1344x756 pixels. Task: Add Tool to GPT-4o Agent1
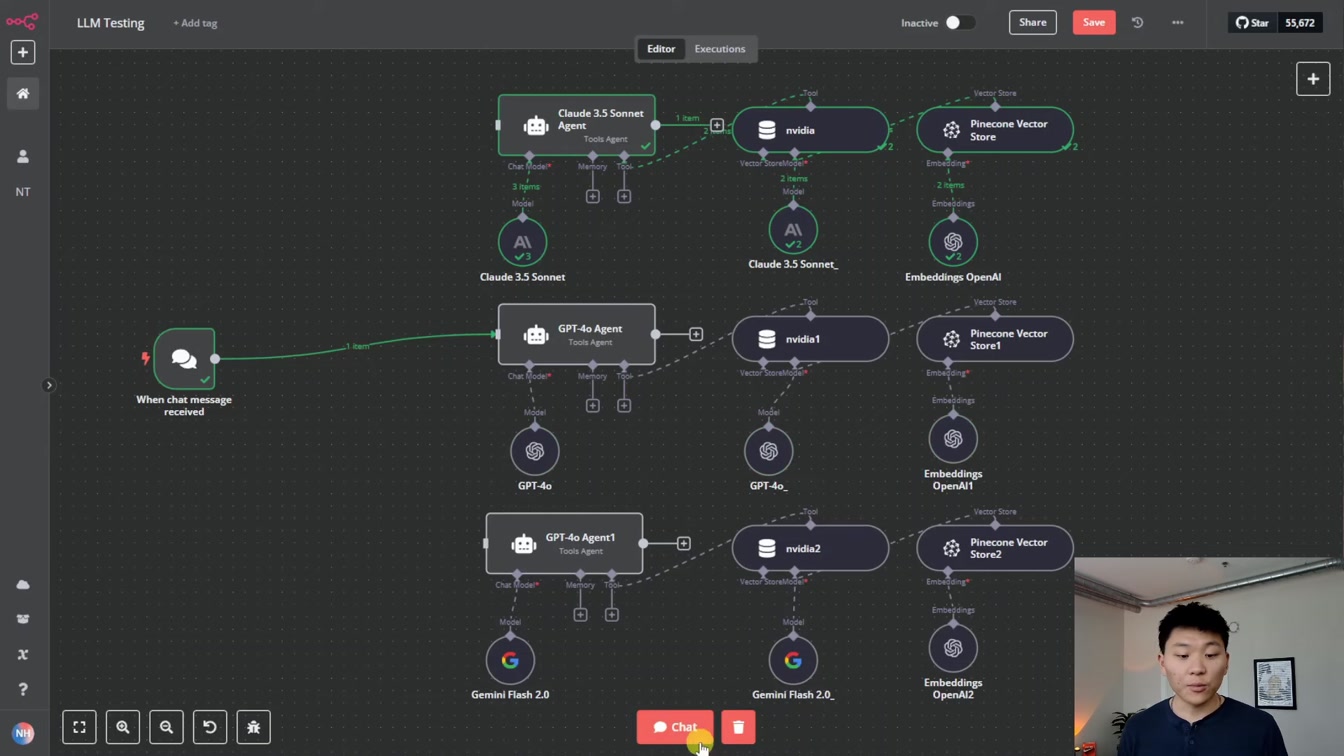tap(611, 614)
